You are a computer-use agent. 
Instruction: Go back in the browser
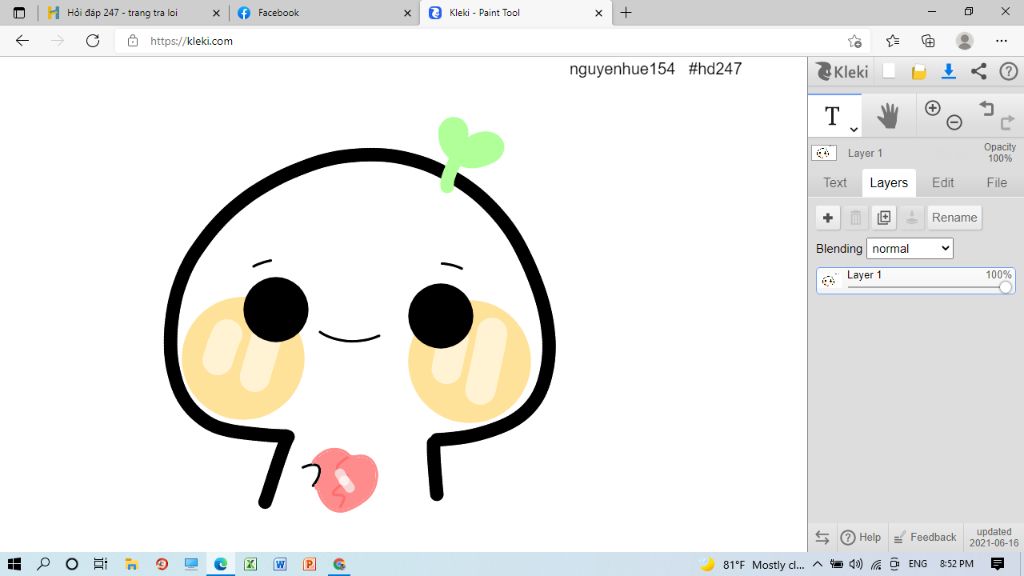[22, 41]
